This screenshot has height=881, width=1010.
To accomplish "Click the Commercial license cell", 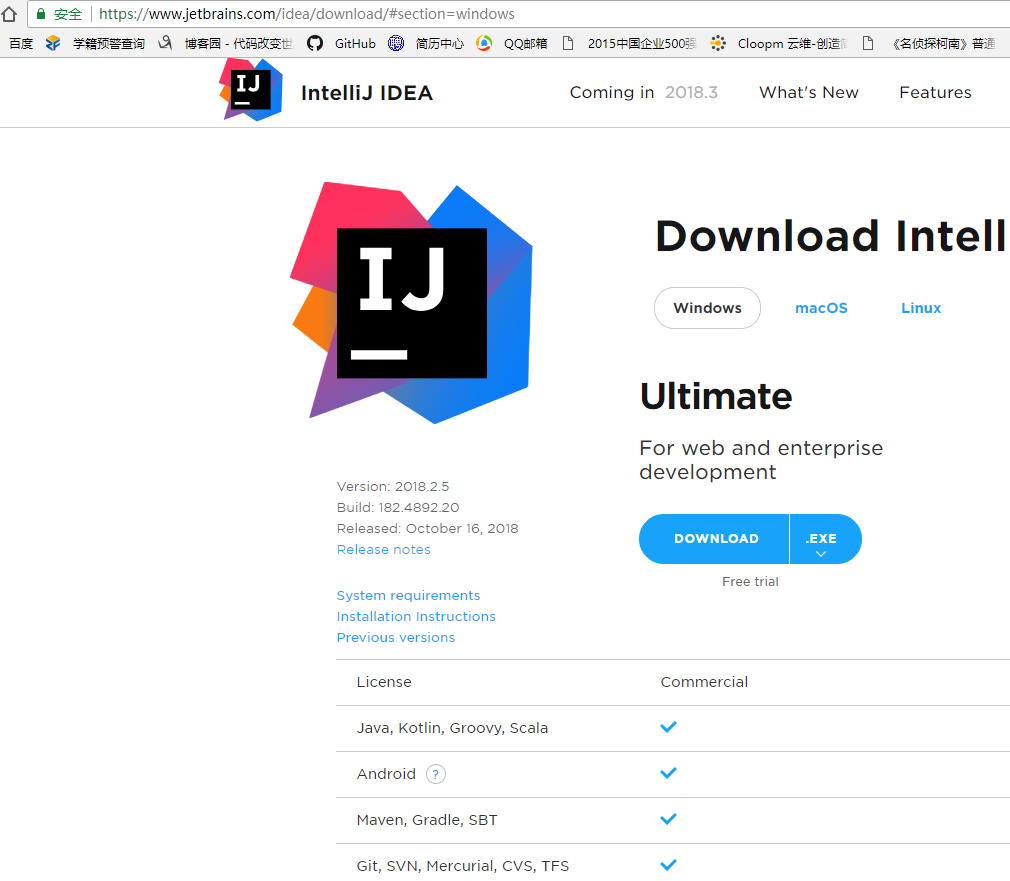I will tap(704, 682).
